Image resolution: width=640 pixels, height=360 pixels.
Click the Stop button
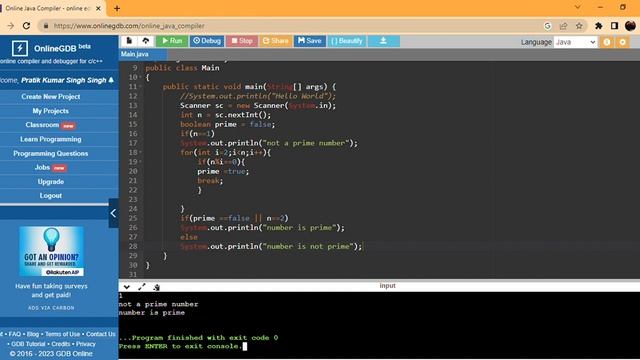pyautogui.click(x=242, y=41)
